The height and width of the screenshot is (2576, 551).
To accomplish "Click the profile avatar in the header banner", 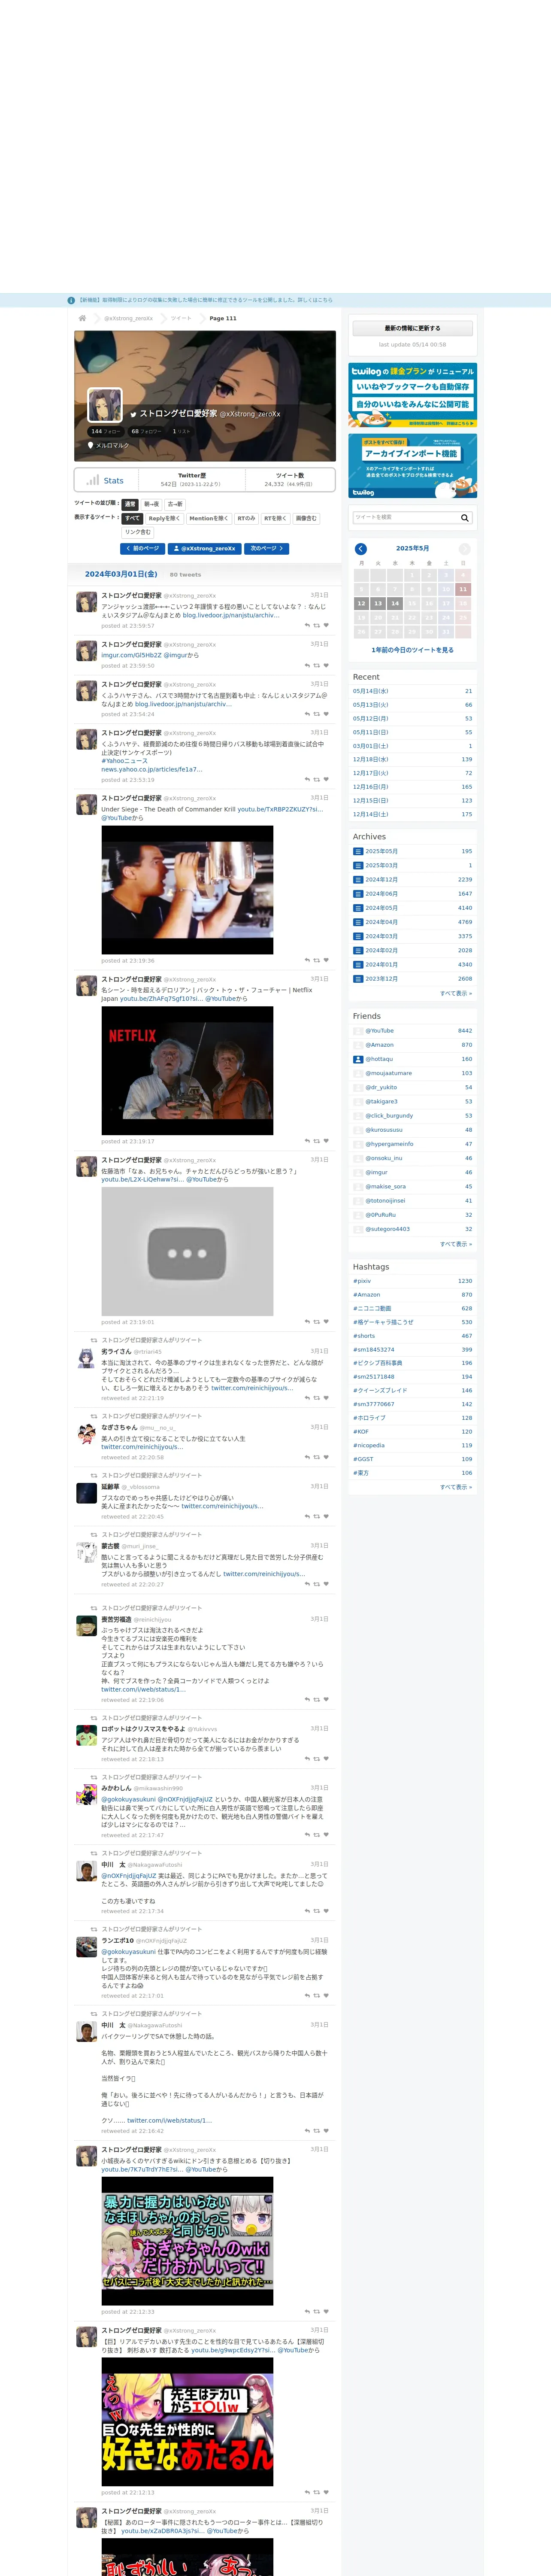I will (105, 405).
